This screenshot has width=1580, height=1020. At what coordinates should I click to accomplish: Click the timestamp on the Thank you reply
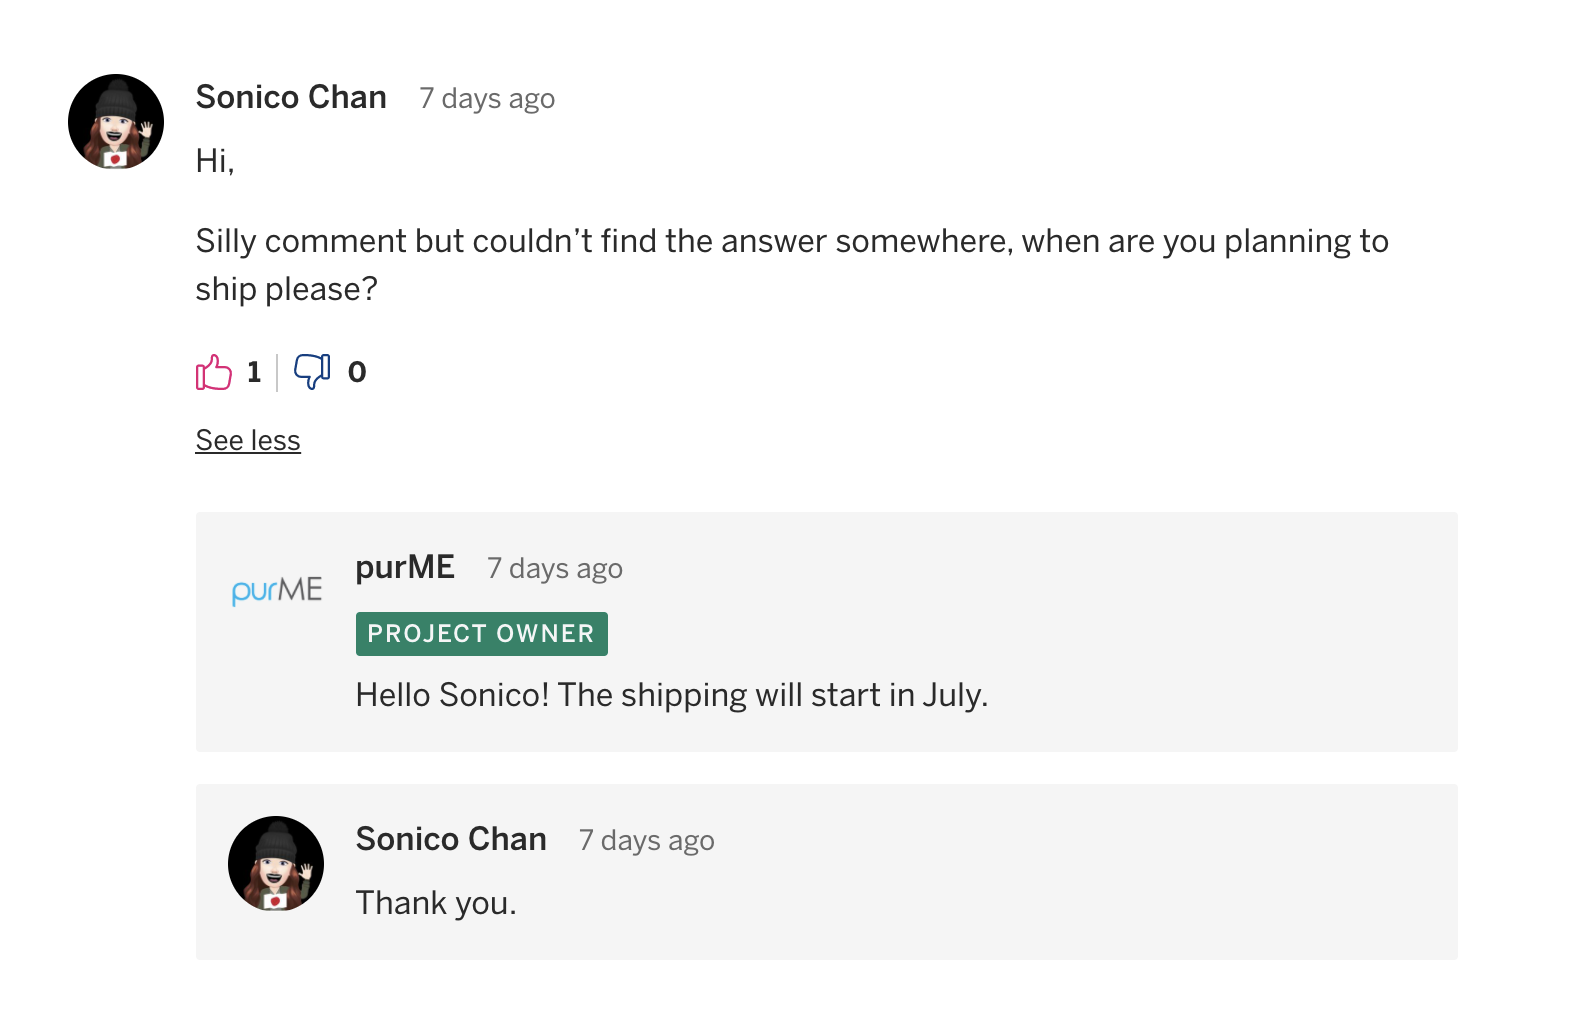pyautogui.click(x=647, y=841)
